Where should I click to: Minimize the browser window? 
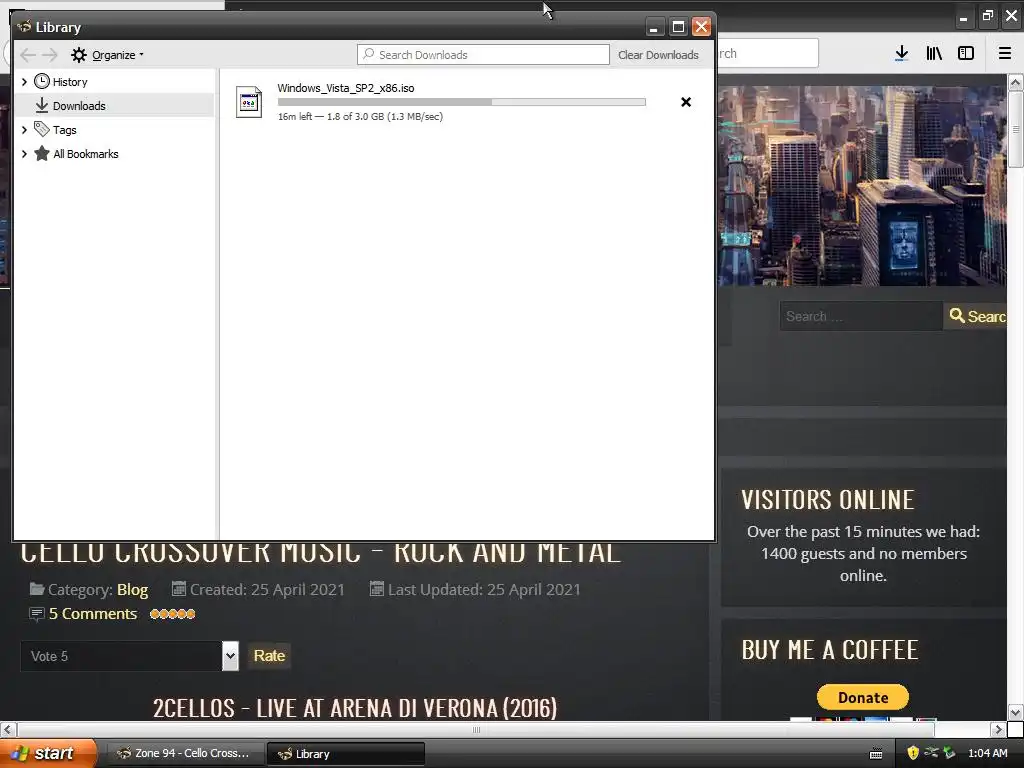pos(963,18)
